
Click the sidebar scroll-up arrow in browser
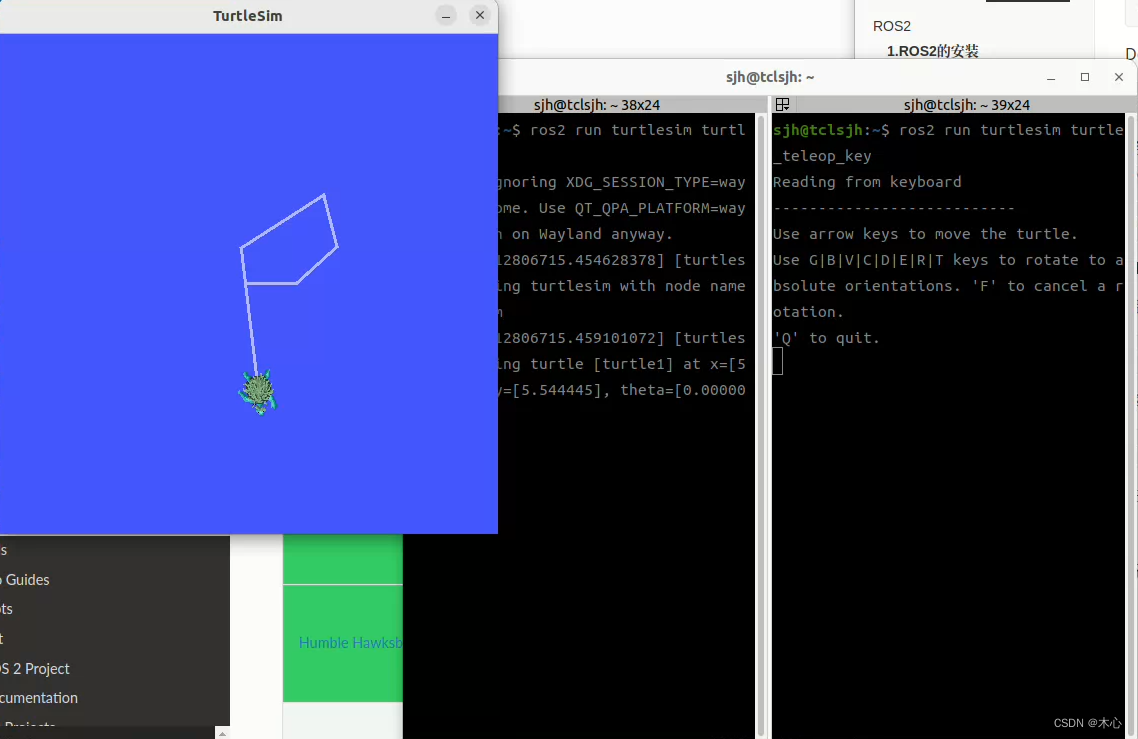coord(222,733)
